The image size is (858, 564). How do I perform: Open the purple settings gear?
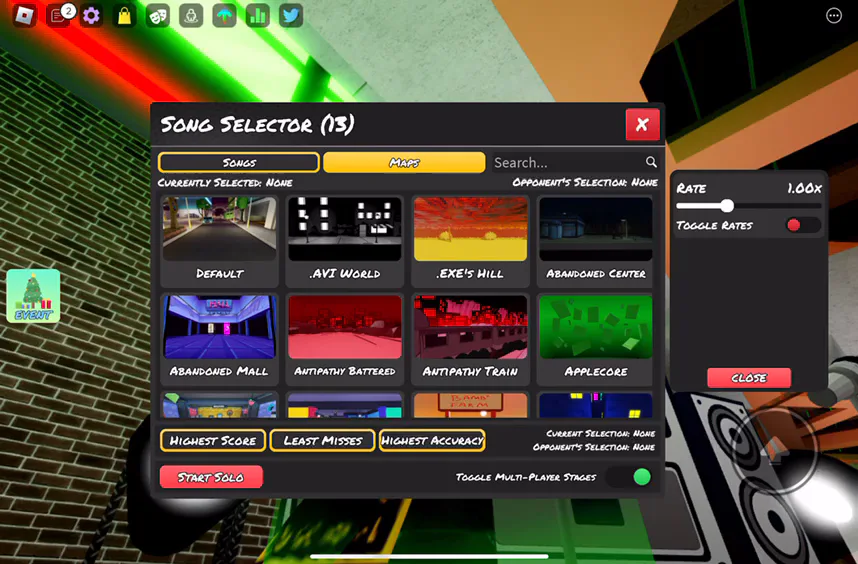coord(91,15)
